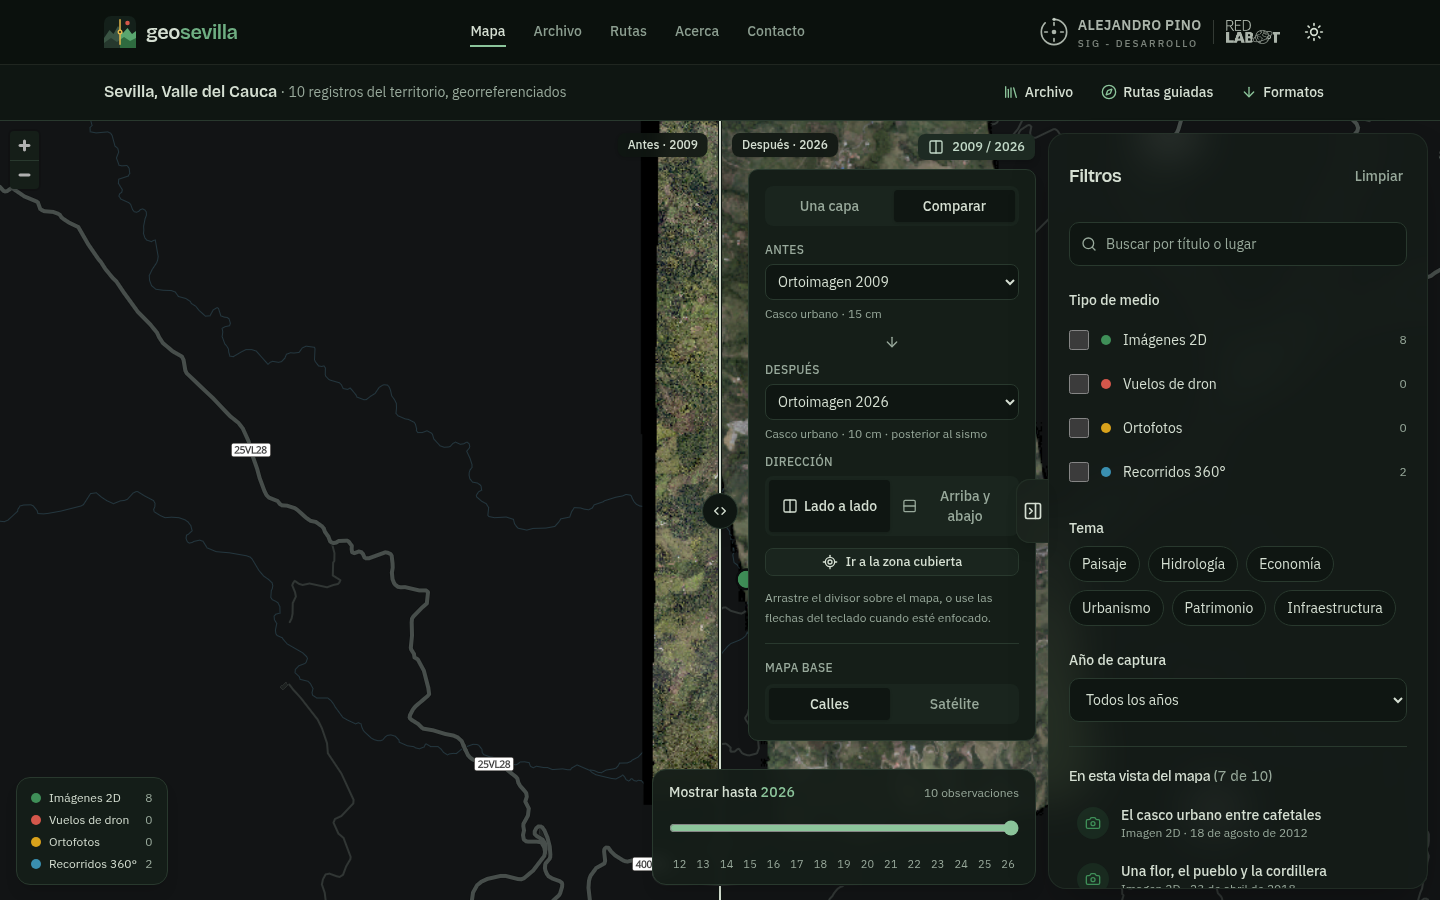Toggle light theme sun icon
Screen dimensions: 1440x900
coord(1314,32)
